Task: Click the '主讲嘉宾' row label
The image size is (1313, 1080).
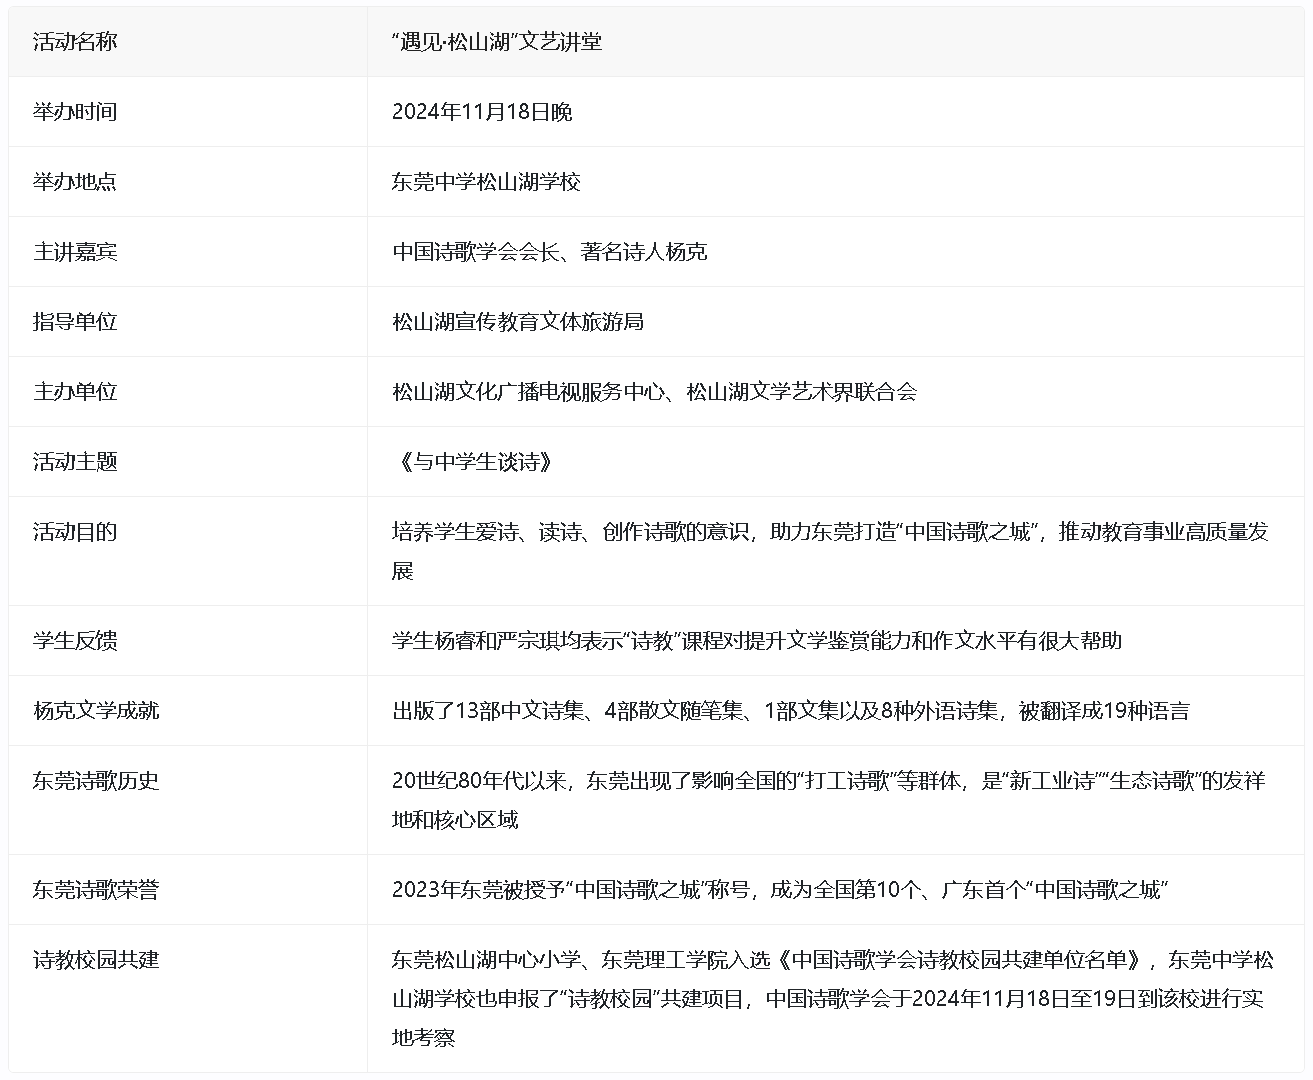Action: [x=75, y=252]
